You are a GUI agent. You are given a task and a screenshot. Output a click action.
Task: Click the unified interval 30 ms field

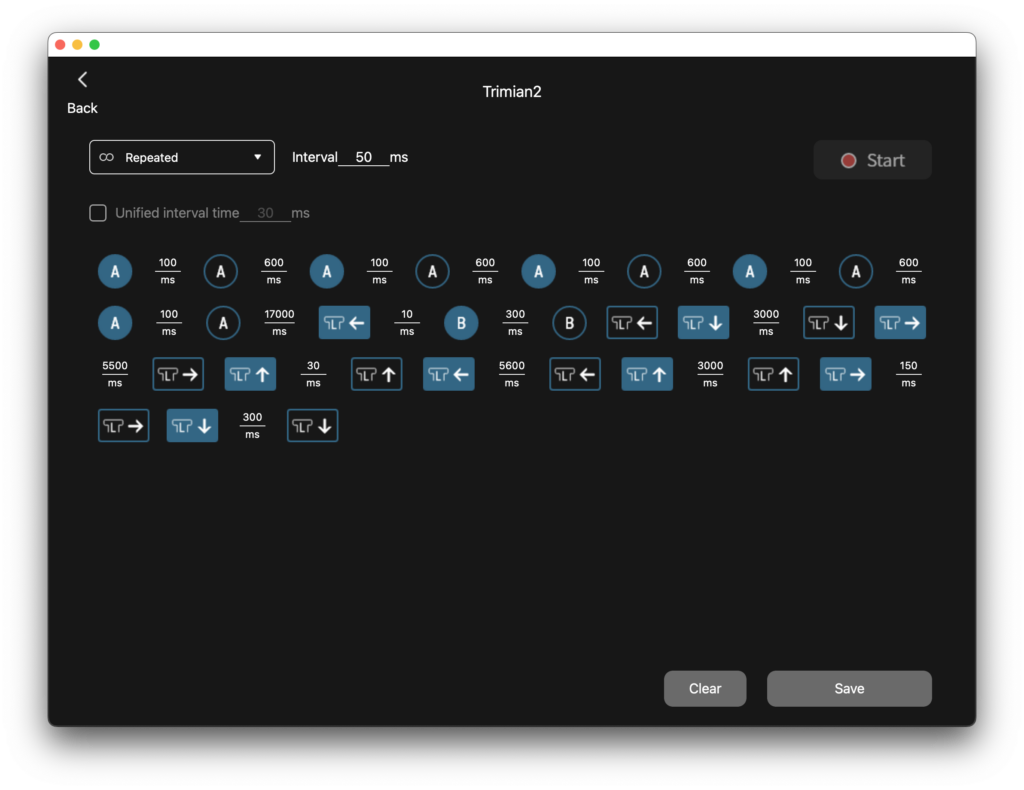tap(265, 213)
